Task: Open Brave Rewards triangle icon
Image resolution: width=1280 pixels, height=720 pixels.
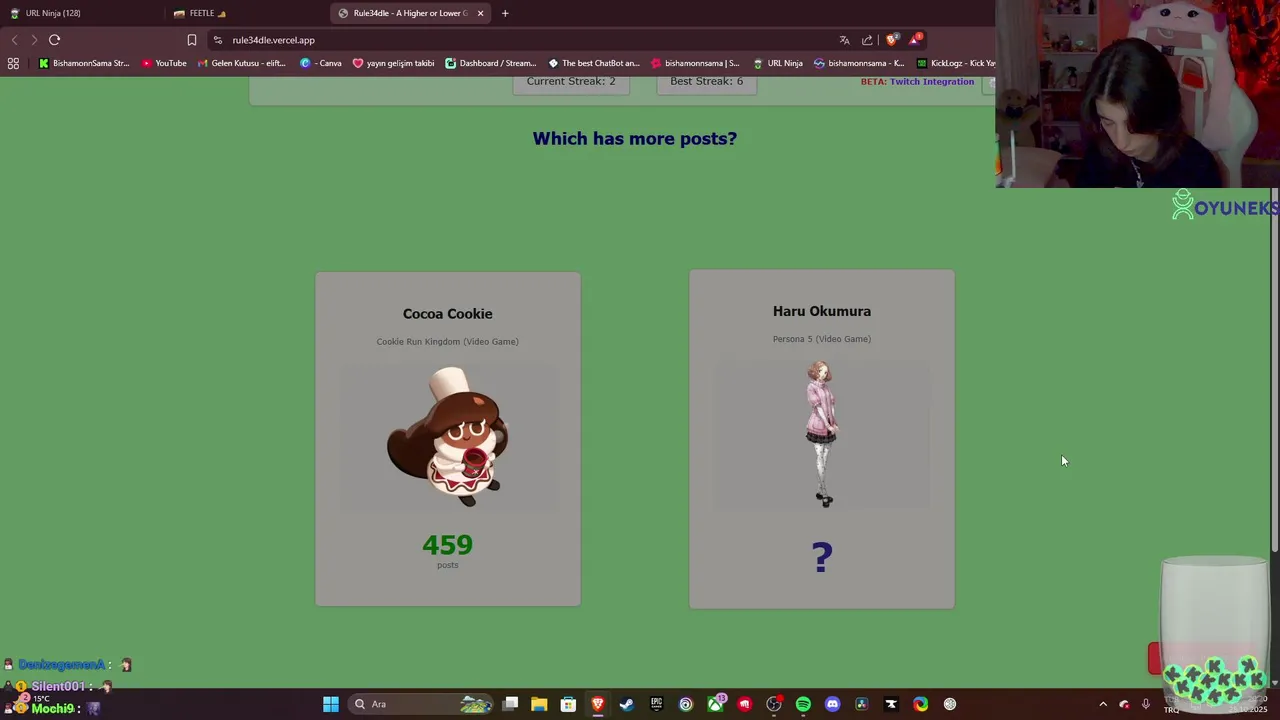Action: [915, 40]
